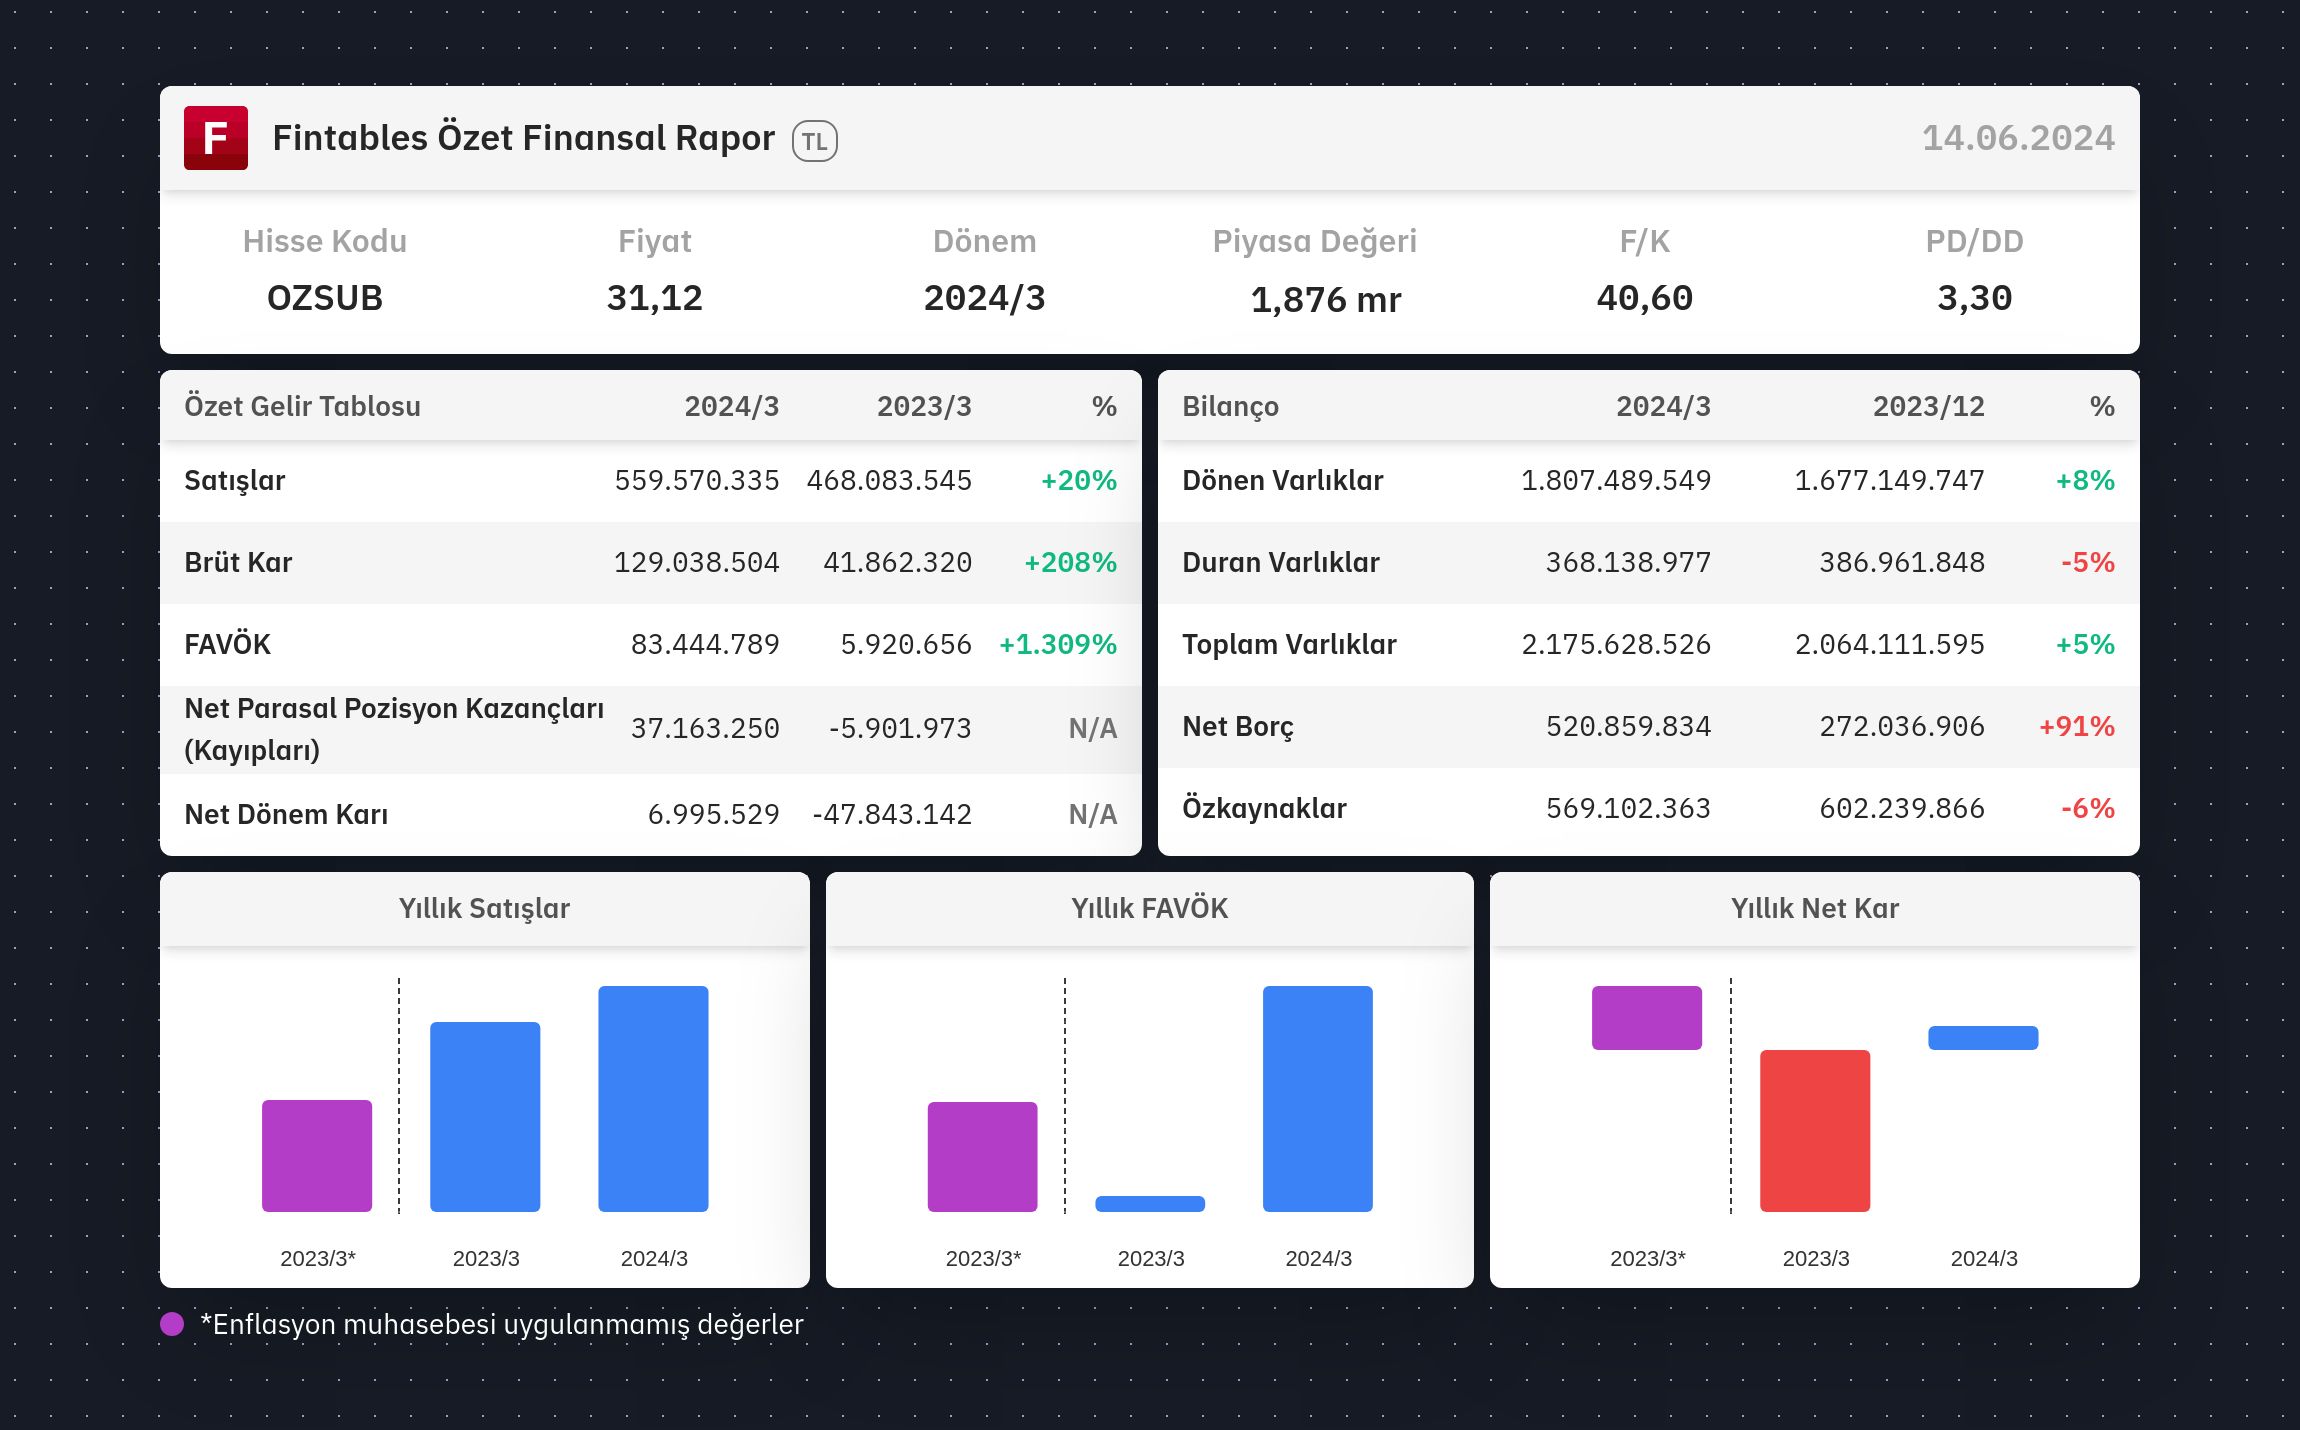Click FAVÖK value 83.444.789

pyautogui.click(x=705, y=645)
